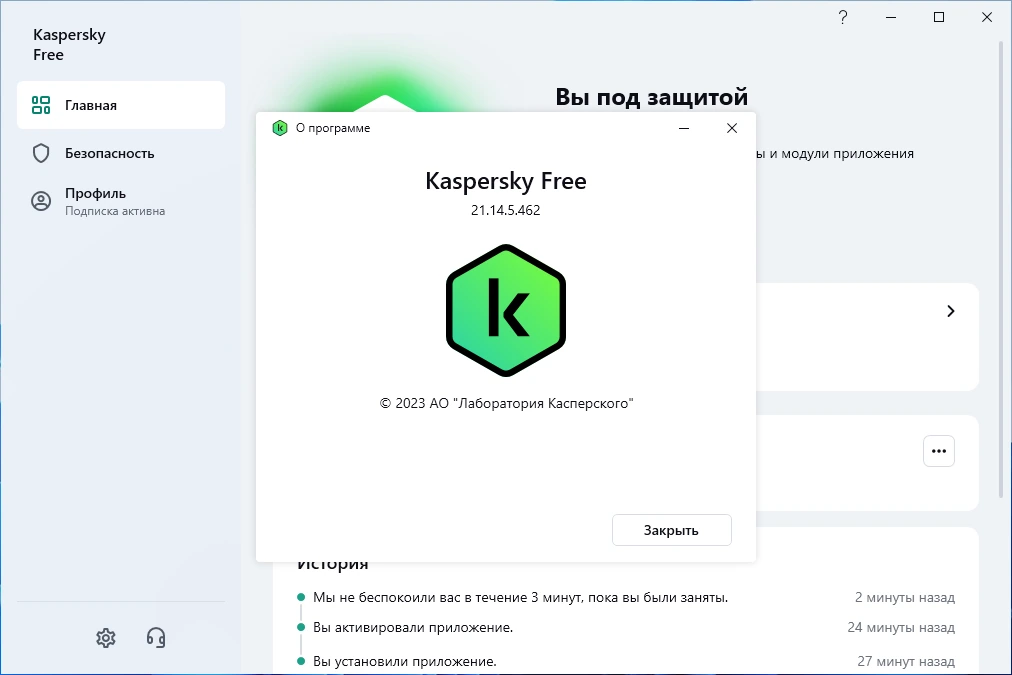The height and width of the screenshot is (675, 1012).
Task: Click the 27 минут назад timestamp
Action: click(906, 661)
